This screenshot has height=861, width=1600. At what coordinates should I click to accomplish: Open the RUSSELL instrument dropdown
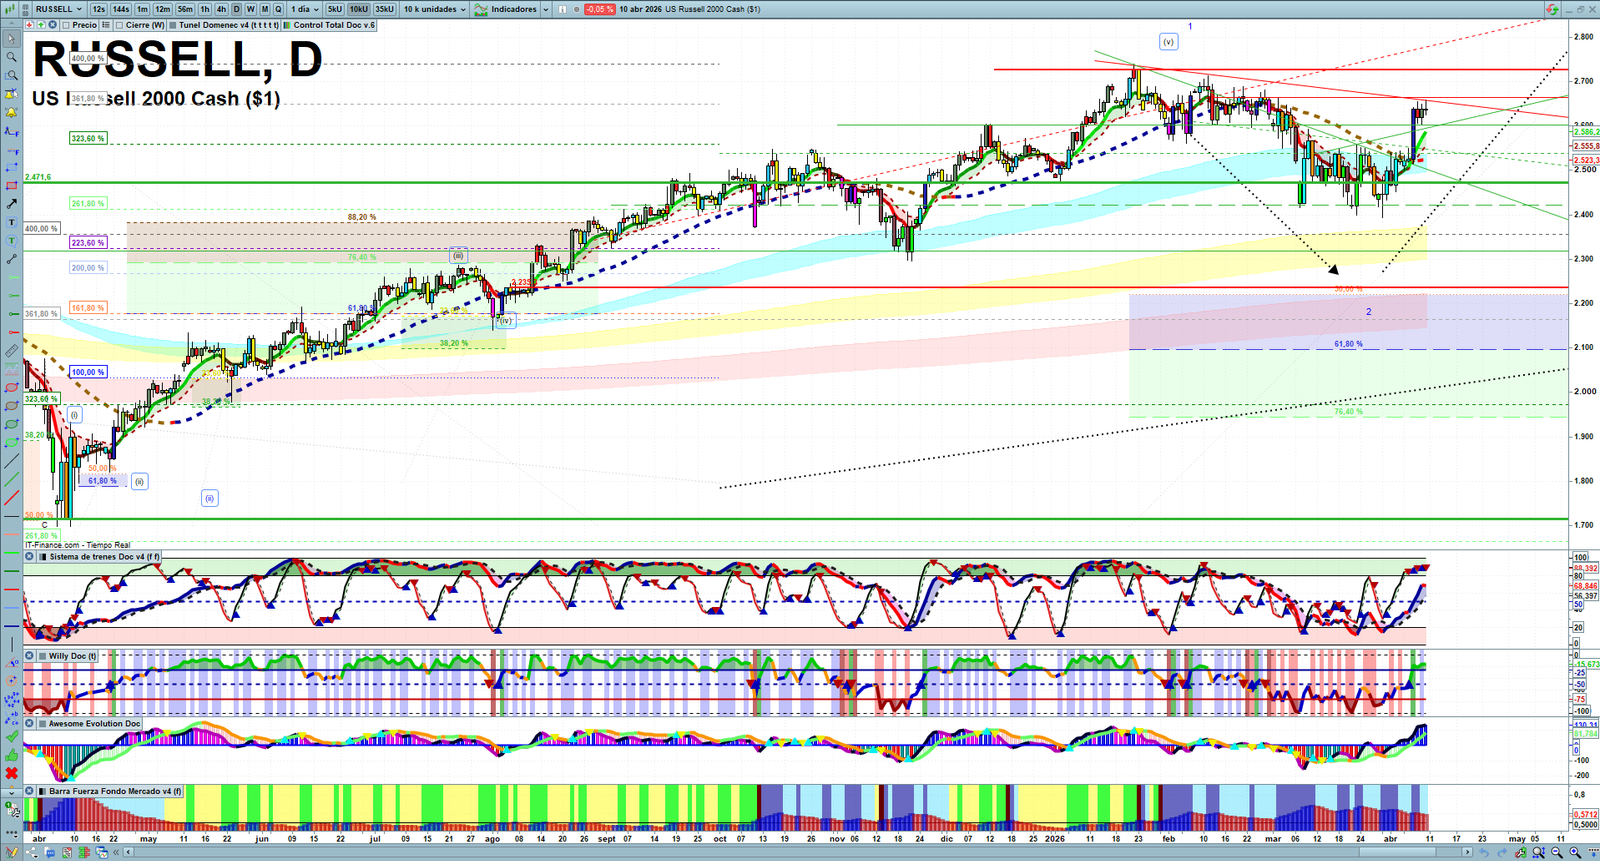[x=58, y=9]
